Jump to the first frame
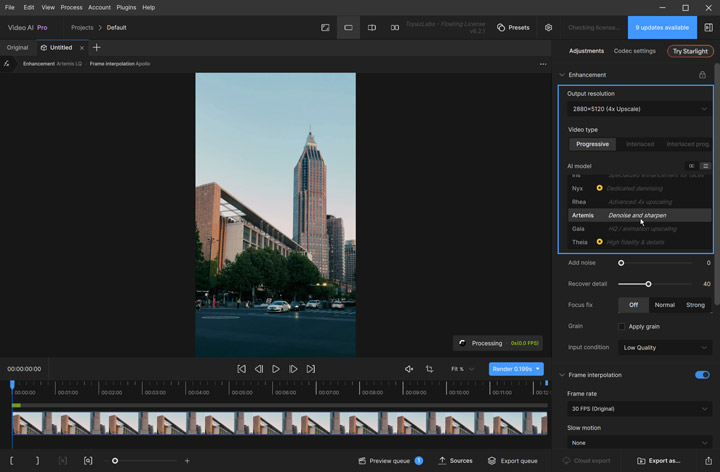Viewport: 720px width, 472px height. click(242, 369)
